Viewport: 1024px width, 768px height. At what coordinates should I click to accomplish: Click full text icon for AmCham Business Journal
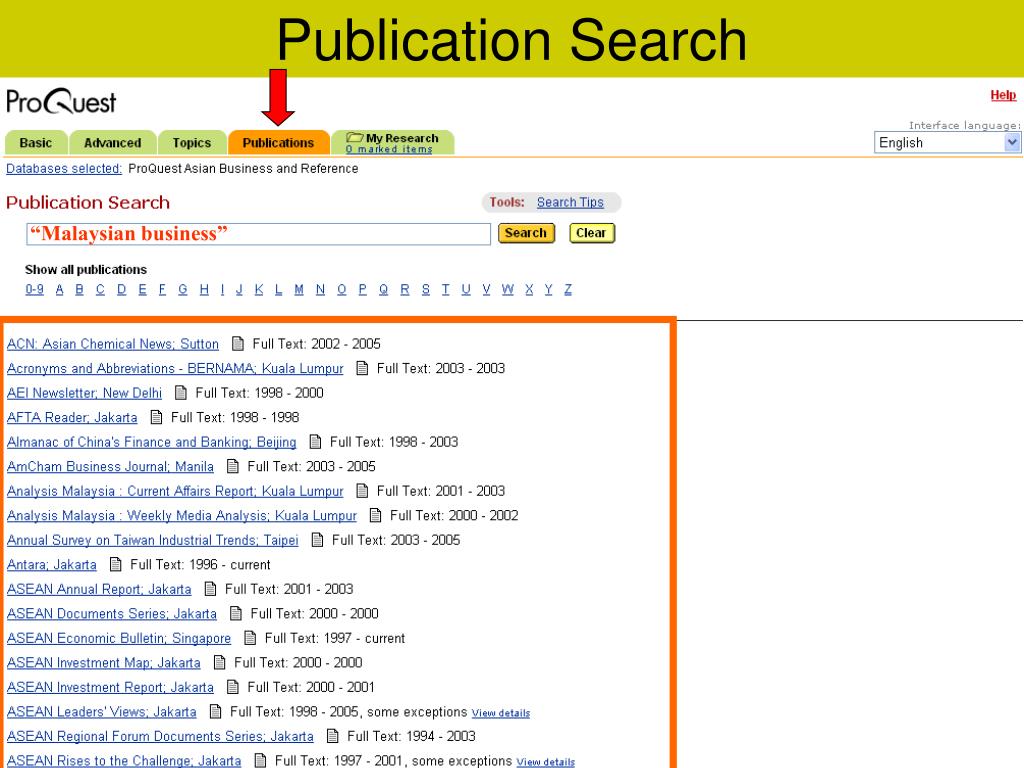coord(233,466)
